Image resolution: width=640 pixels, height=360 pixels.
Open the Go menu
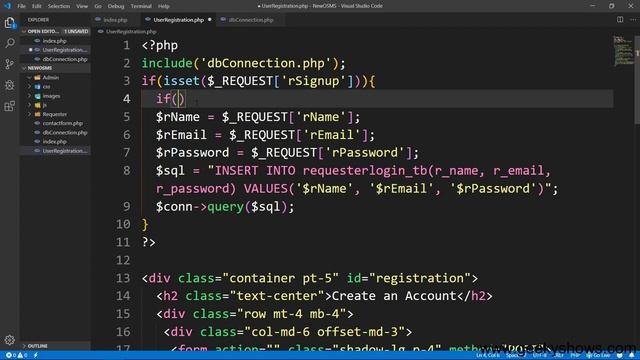click(x=98, y=6)
